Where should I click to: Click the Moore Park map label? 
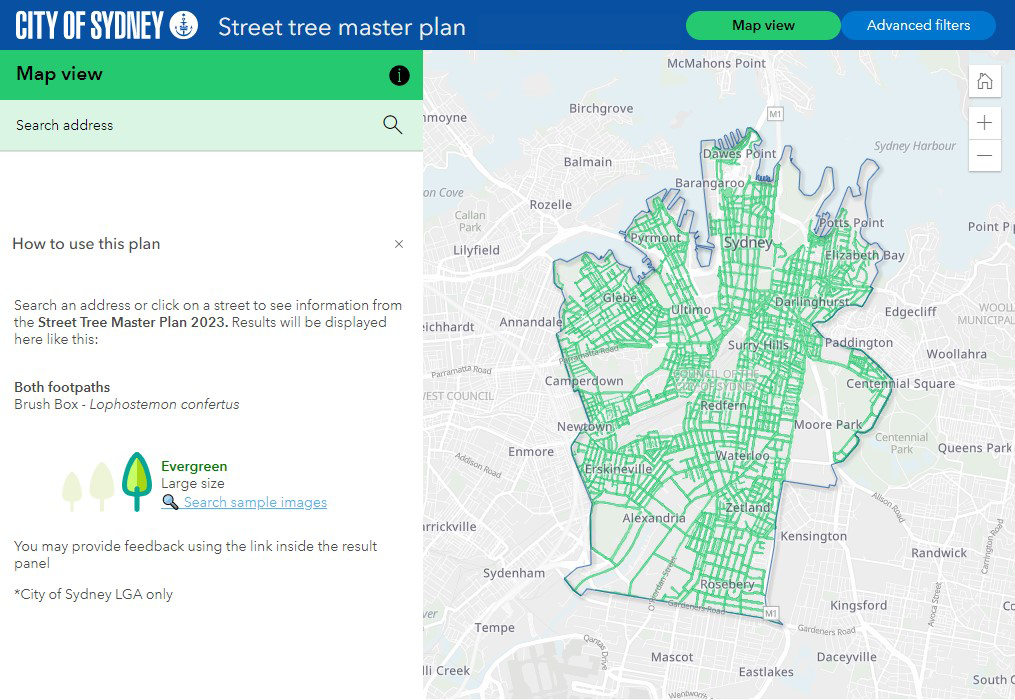click(828, 425)
